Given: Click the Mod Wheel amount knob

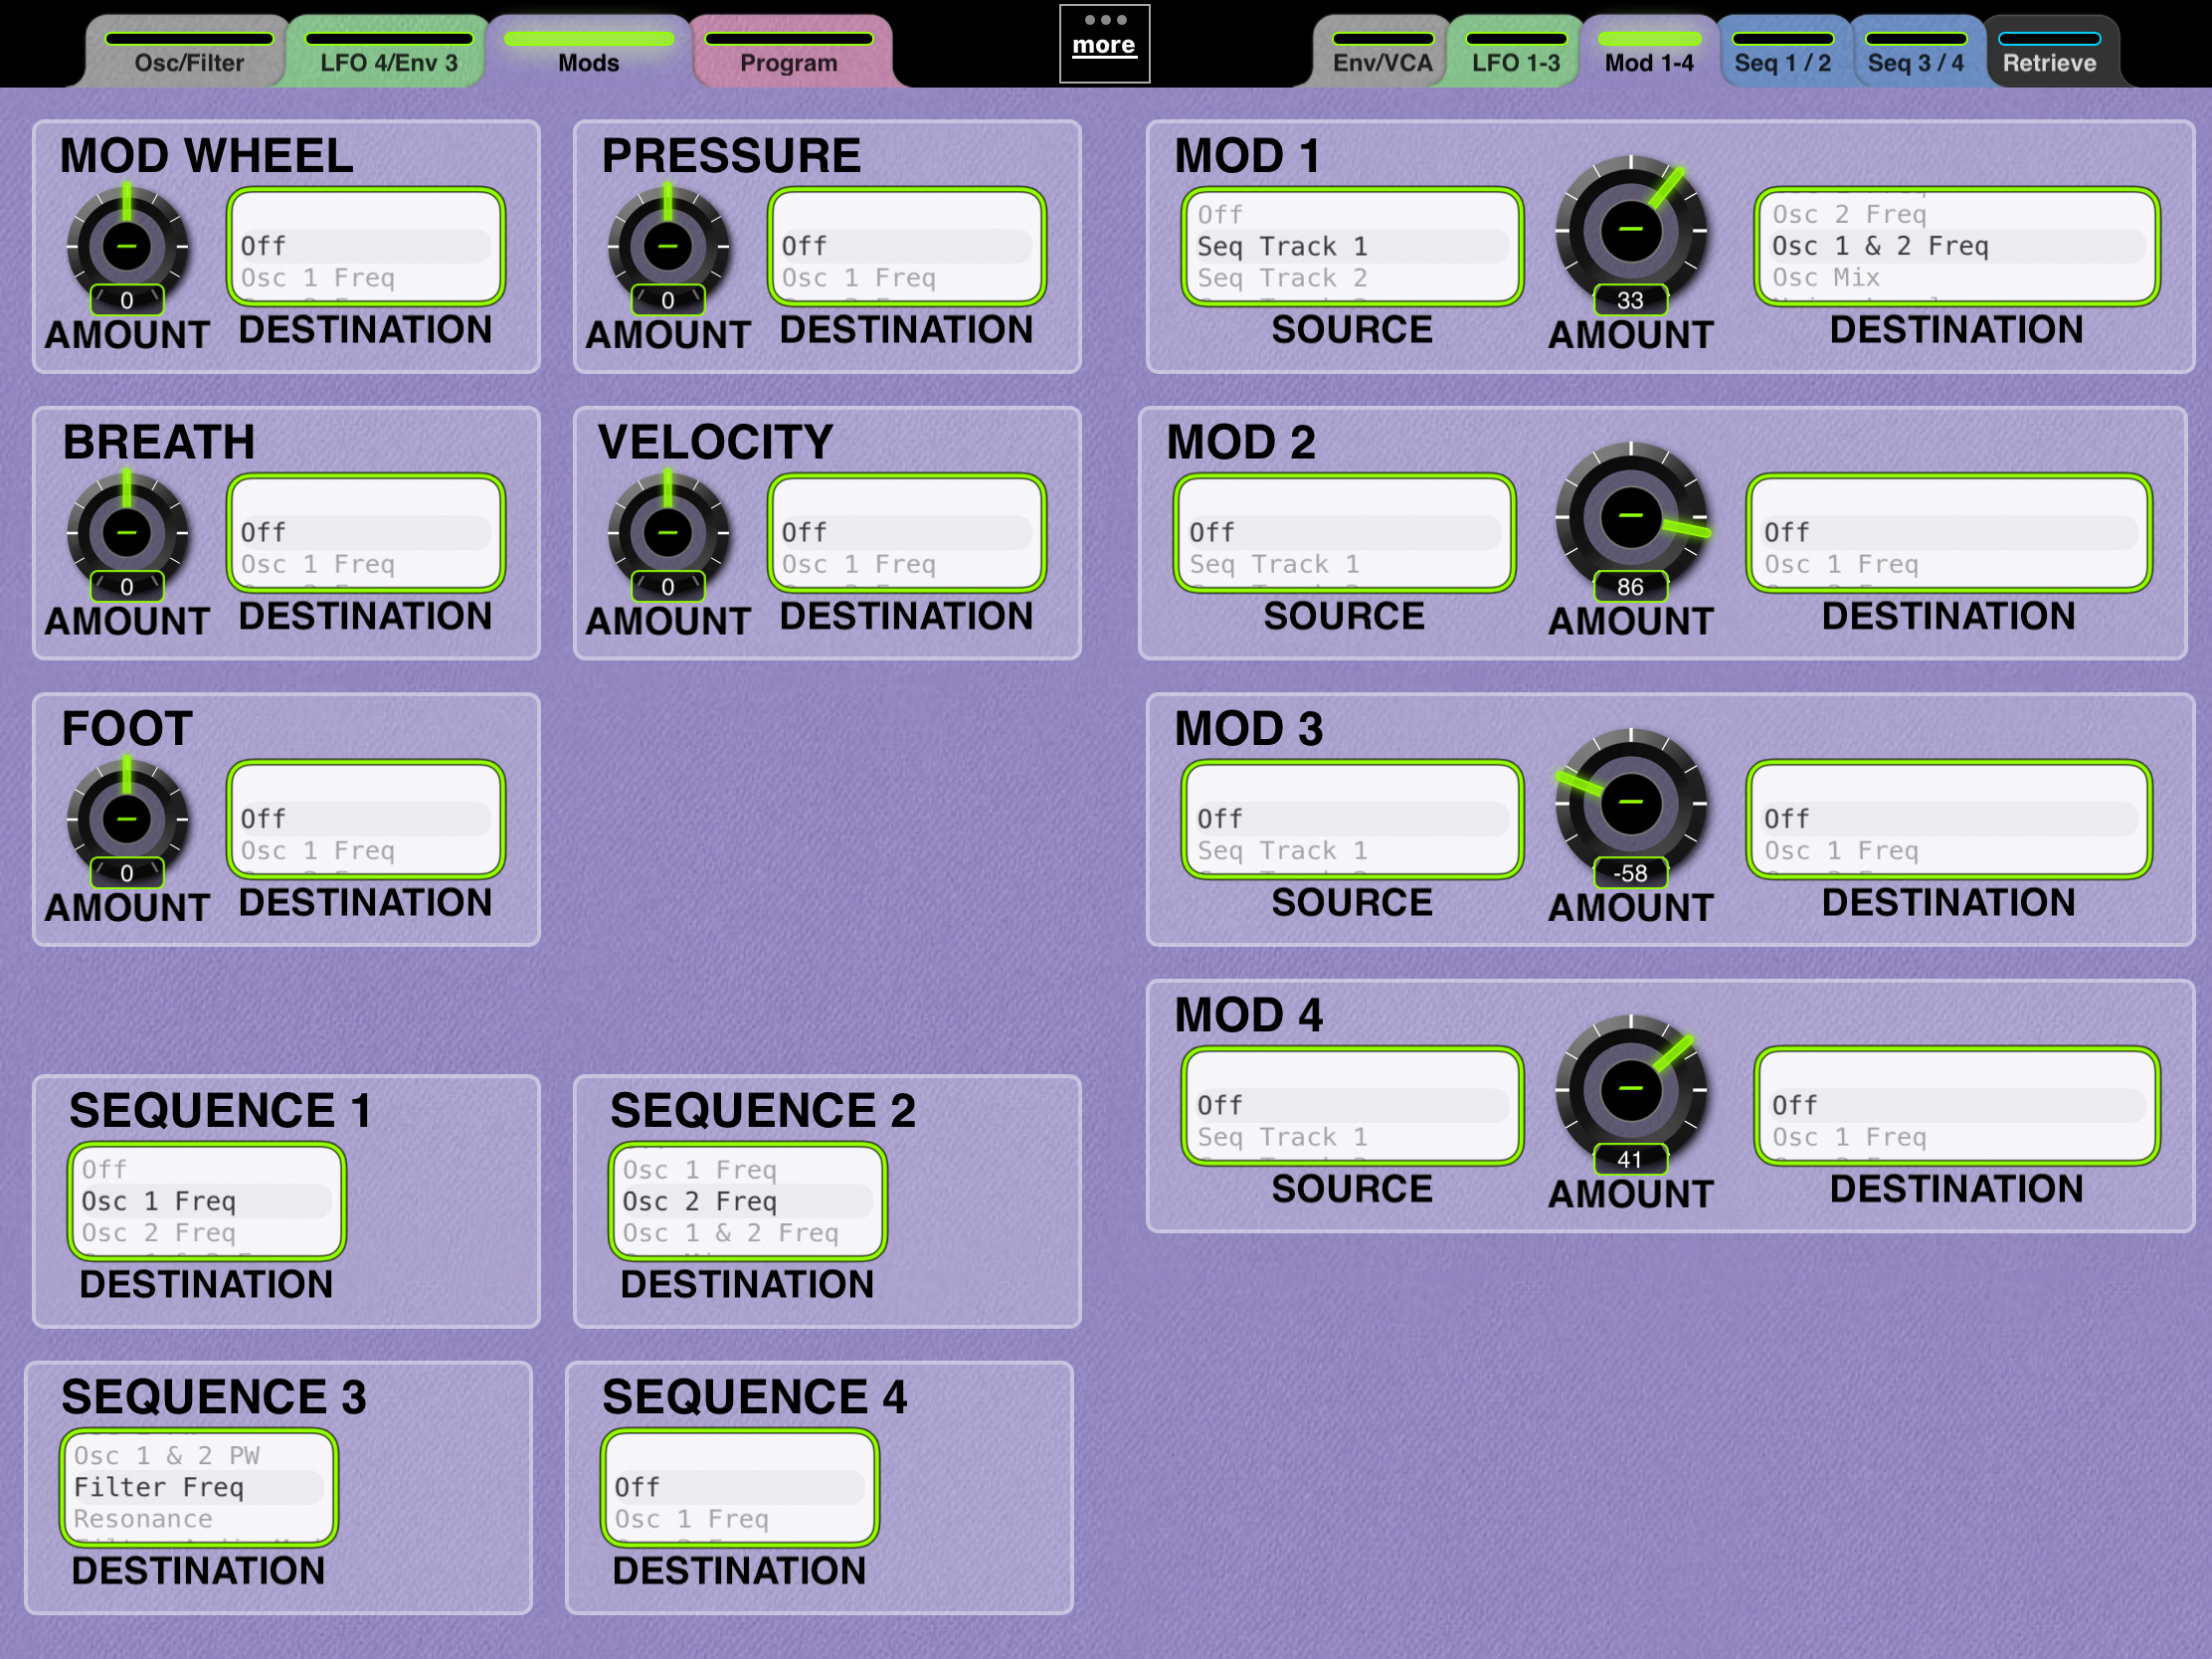Looking at the screenshot, I should click(127, 246).
